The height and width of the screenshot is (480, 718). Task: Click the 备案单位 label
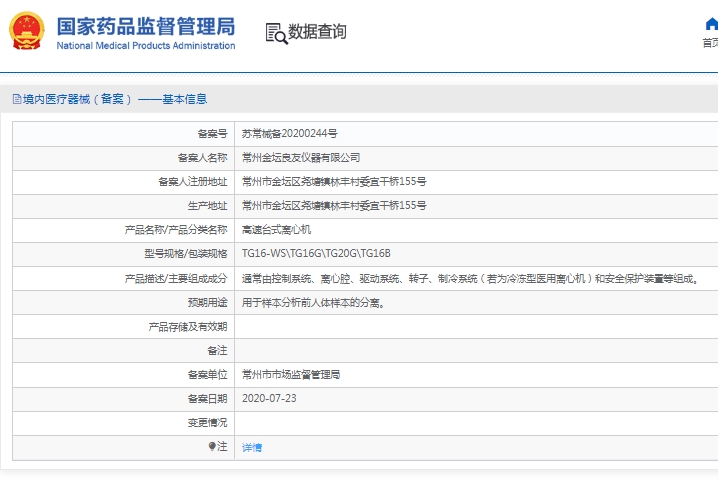pos(207,375)
